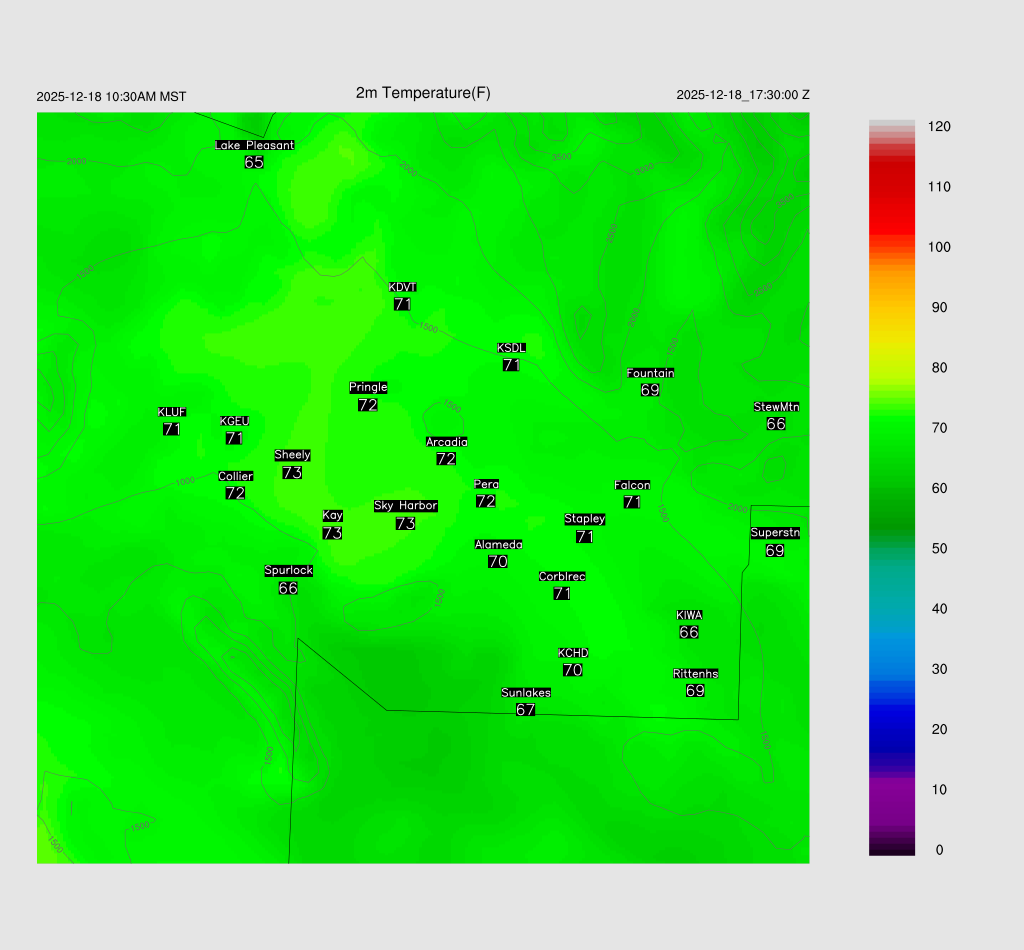Click the Sunlakes station label
The width and height of the screenshot is (1024, 950).
[x=526, y=693]
